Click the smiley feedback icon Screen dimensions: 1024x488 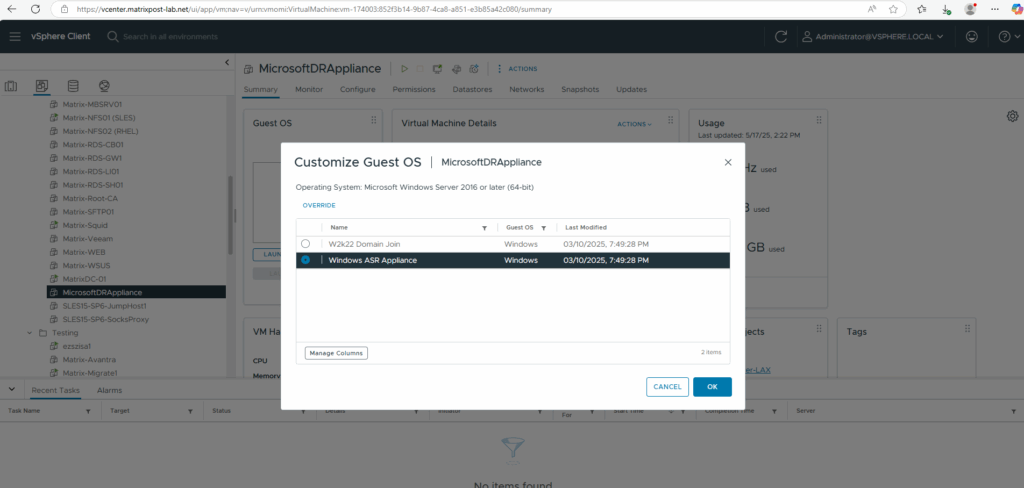click(x=972, y=37)
